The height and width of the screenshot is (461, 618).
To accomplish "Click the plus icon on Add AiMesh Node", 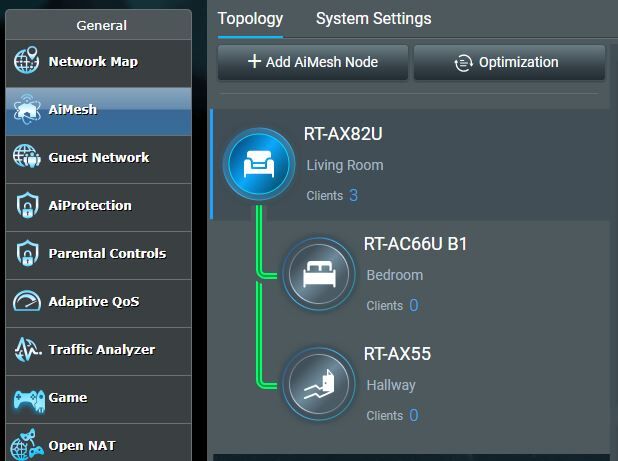I will point(254,61).
